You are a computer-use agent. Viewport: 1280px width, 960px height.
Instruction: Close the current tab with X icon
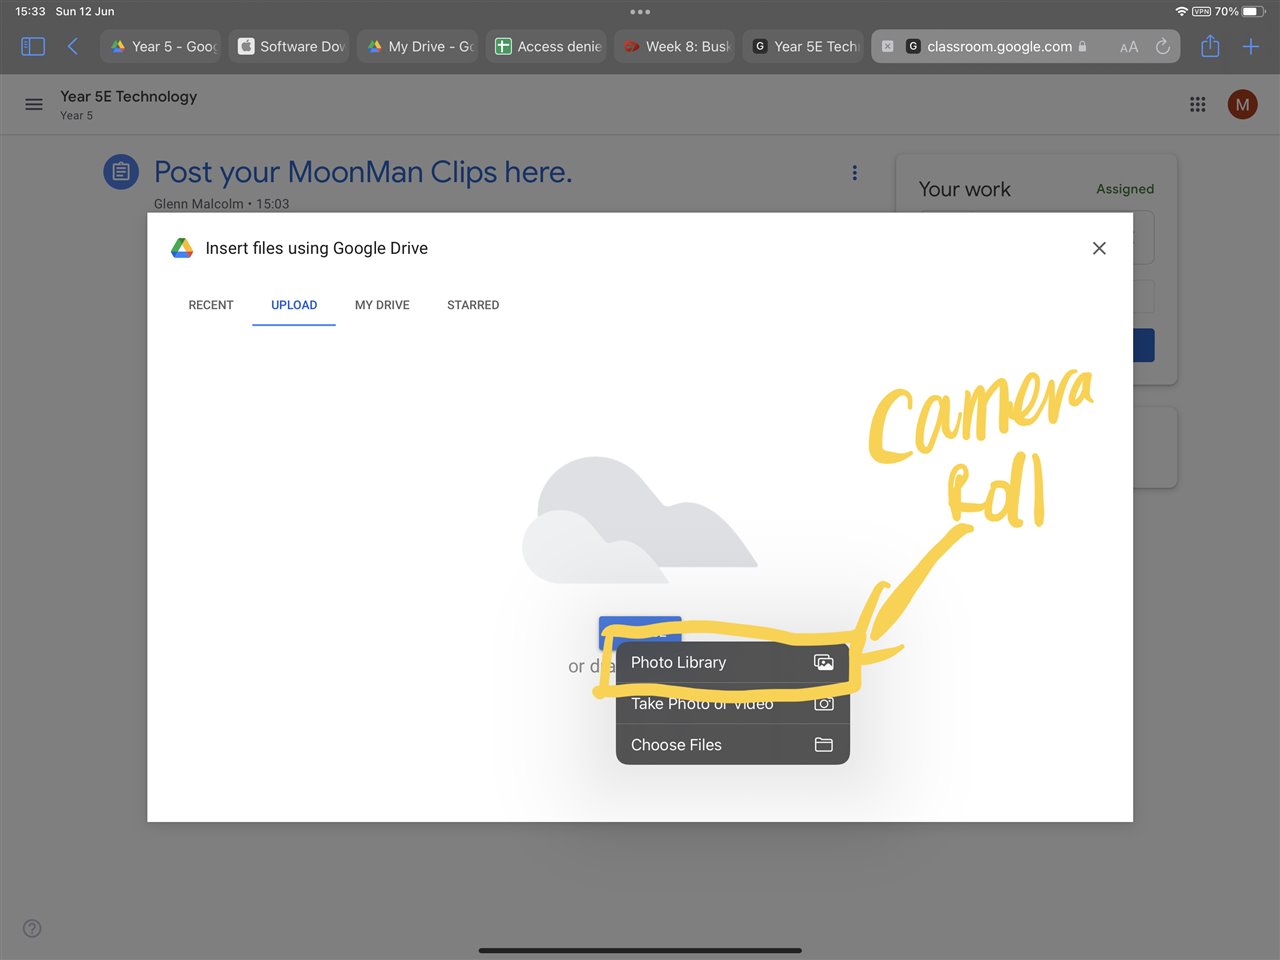pyautogui.click(x=887, y=46)
